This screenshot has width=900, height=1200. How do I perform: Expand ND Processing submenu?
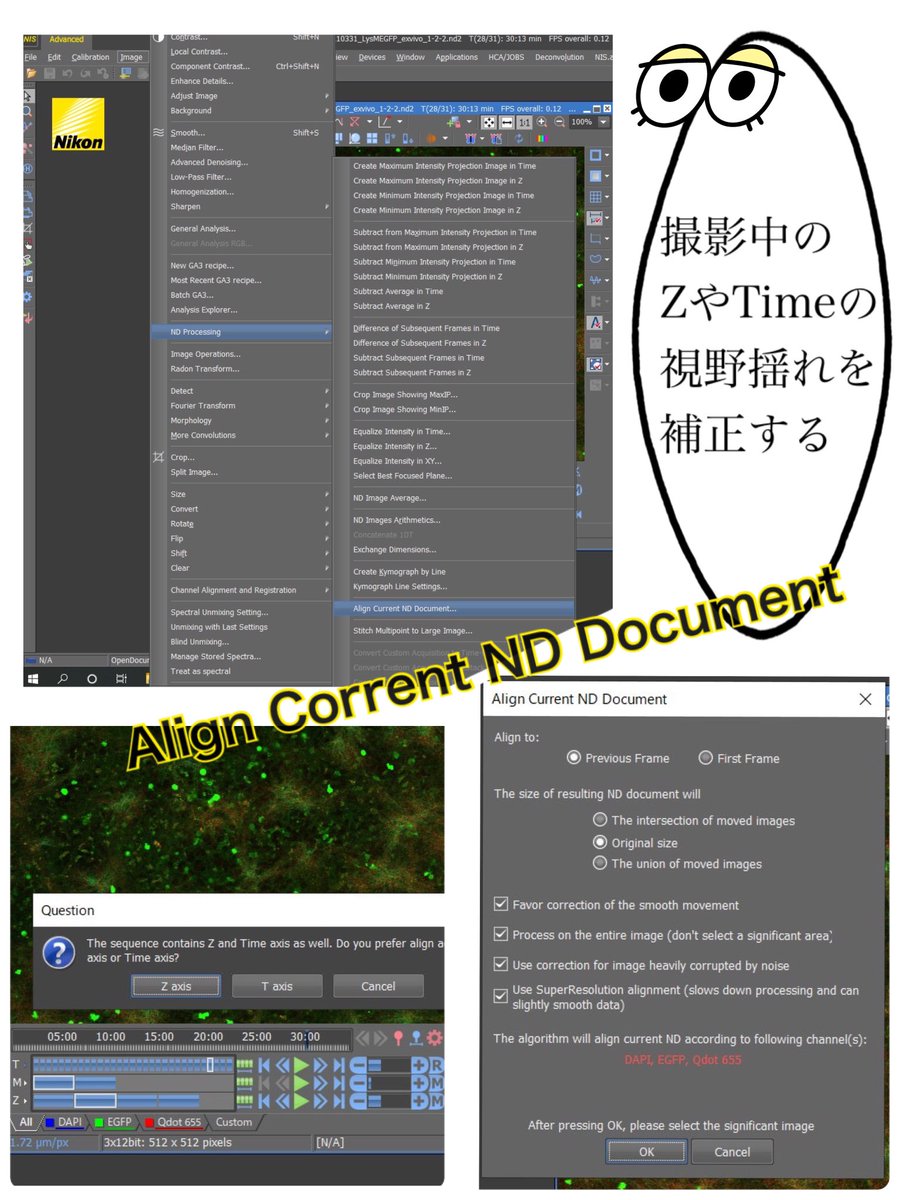(240, 332)
